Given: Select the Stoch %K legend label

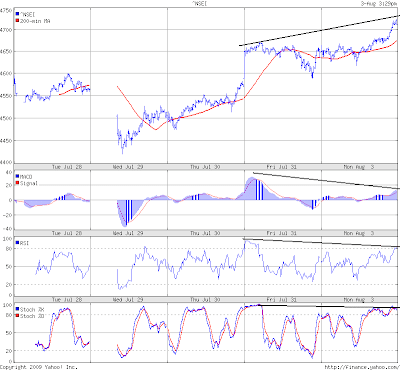Looking at the screenshot, I should [x=32, y=309].
